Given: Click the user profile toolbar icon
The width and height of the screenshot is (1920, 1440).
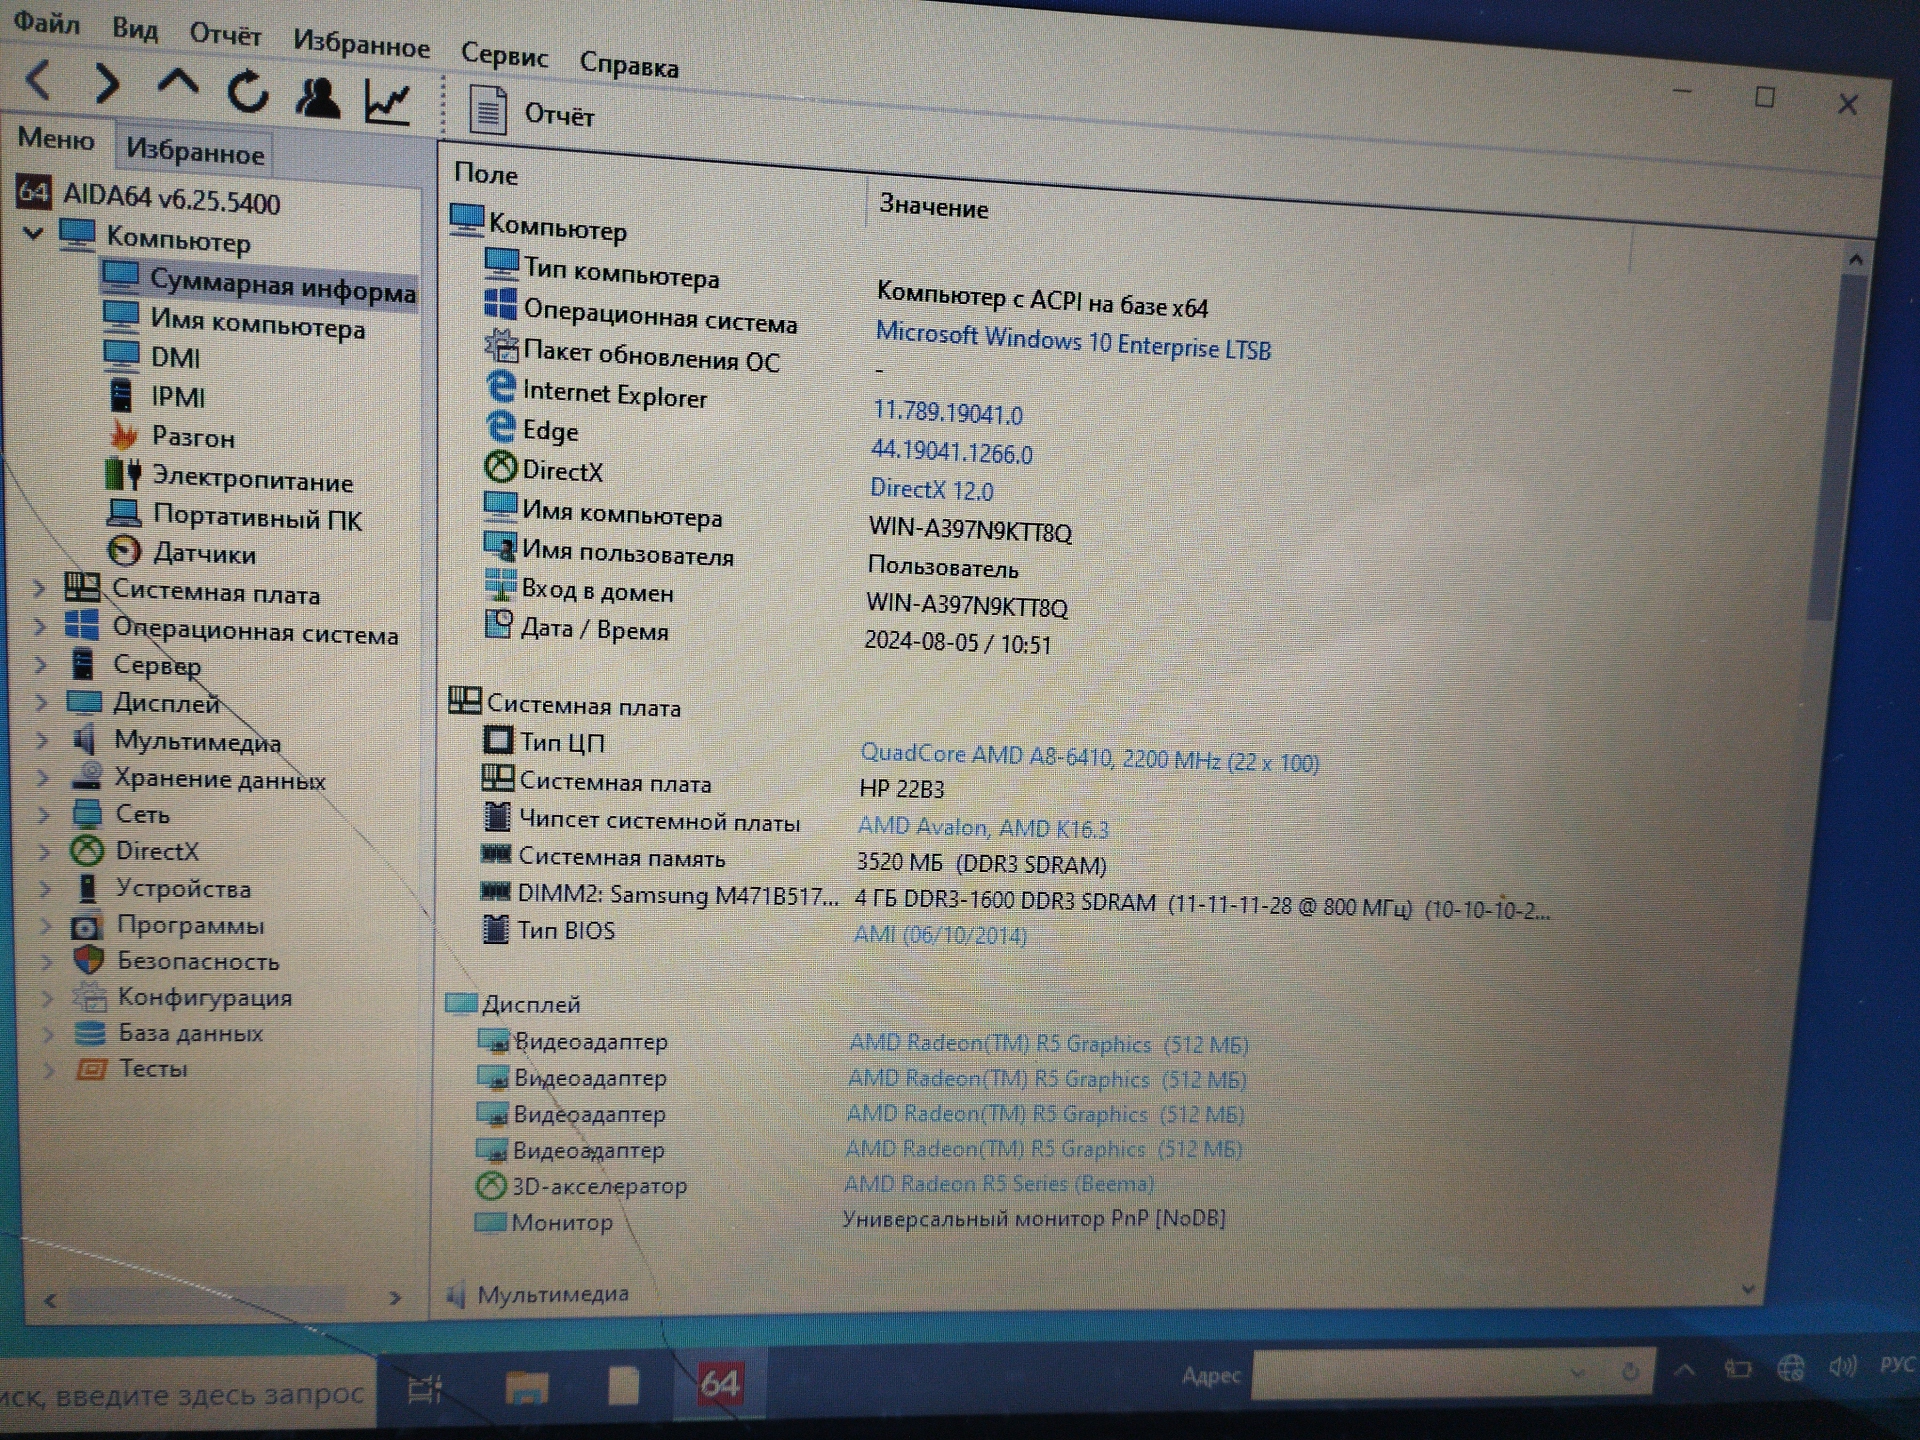Looking at the screenshot, I should click(x=318, y=97).
